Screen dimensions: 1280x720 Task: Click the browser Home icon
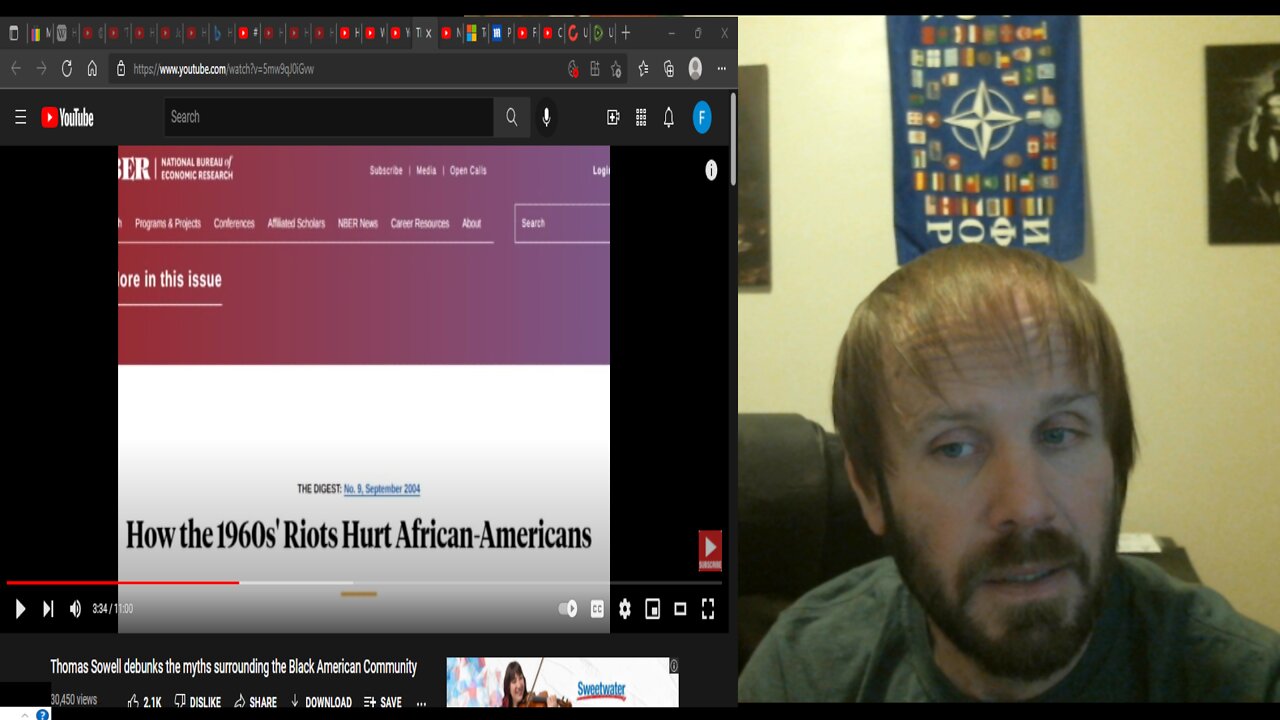(92, 69)
